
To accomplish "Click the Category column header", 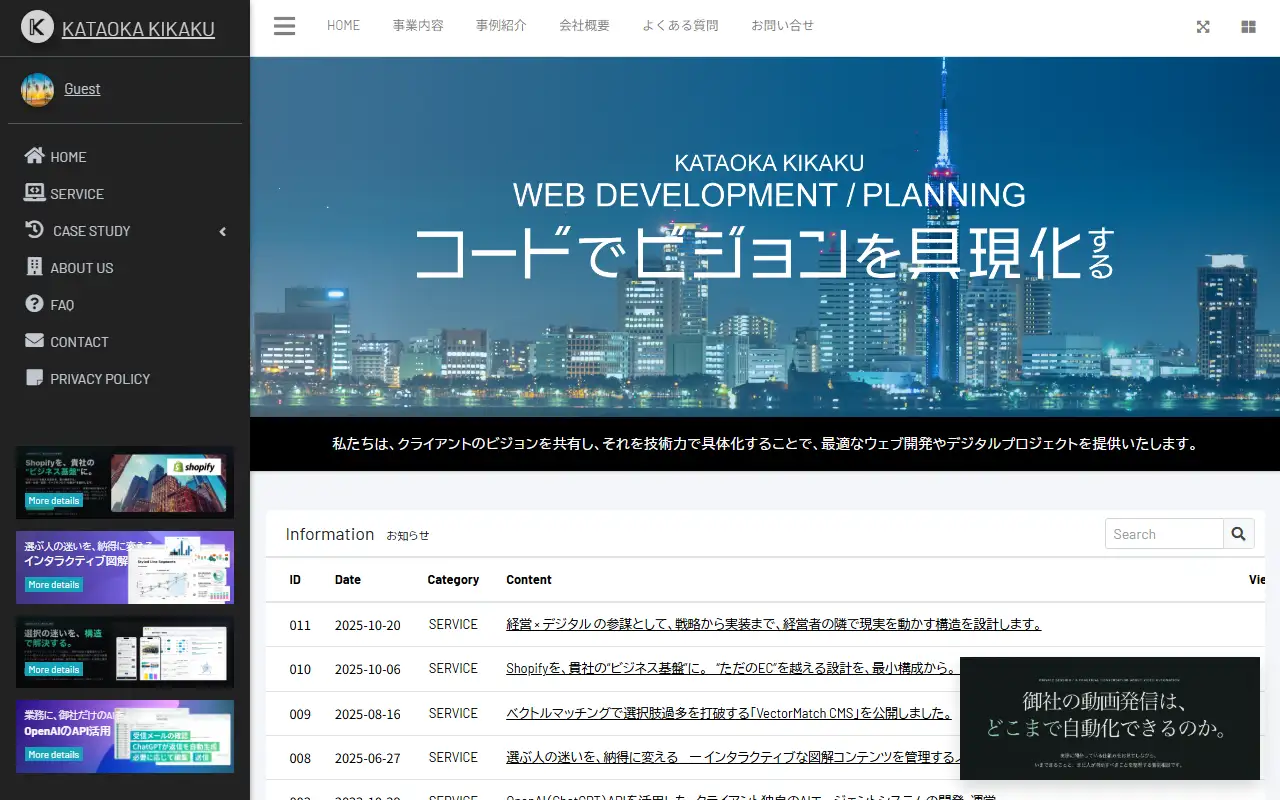I will pyautogui.click(x=453, y=580).
